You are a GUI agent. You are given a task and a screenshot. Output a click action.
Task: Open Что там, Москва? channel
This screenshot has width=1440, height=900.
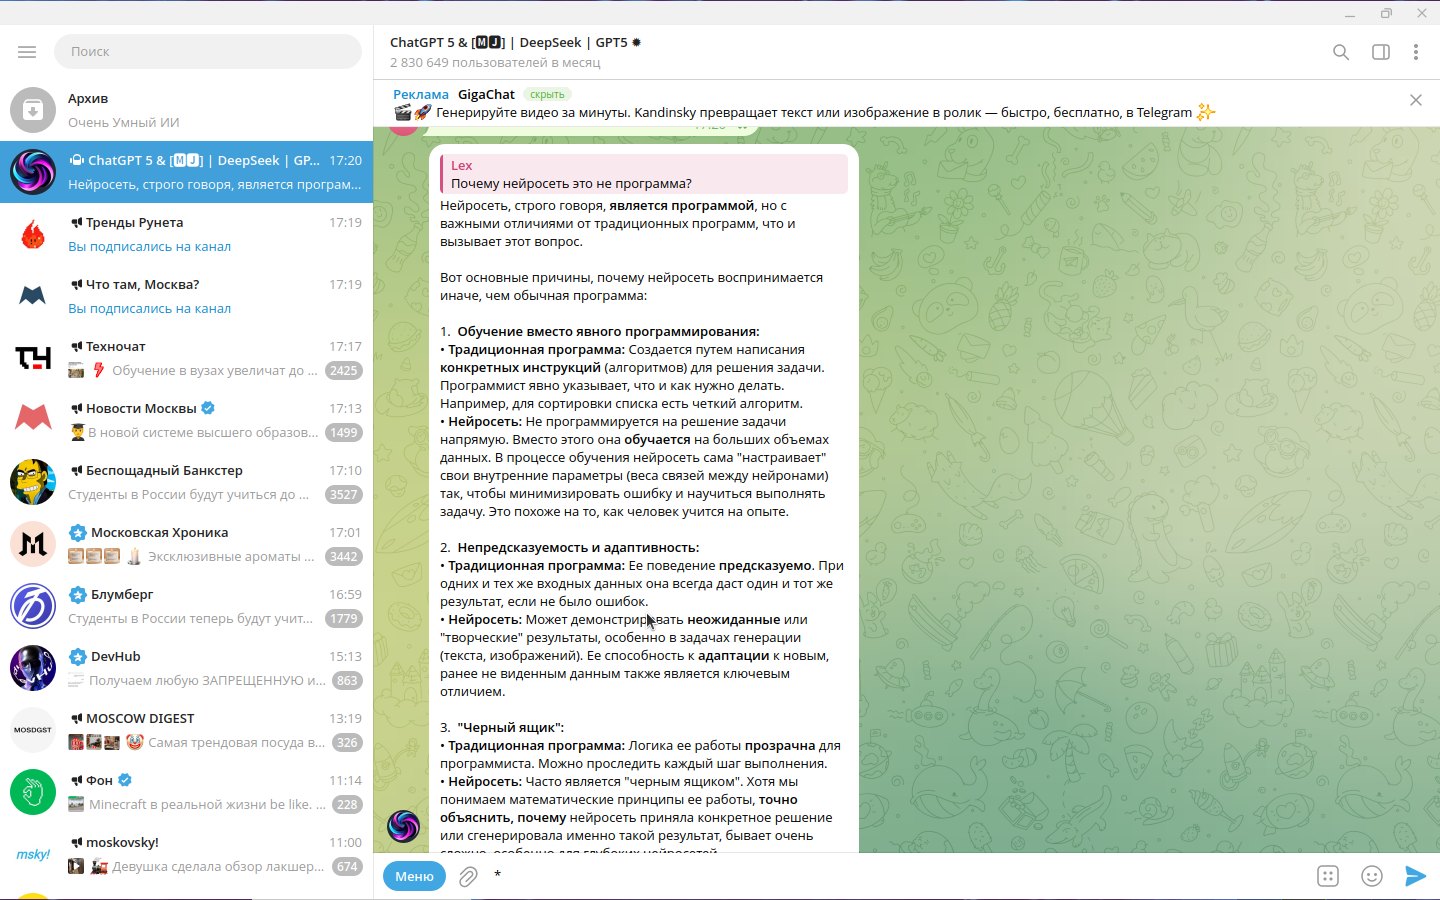186,296
